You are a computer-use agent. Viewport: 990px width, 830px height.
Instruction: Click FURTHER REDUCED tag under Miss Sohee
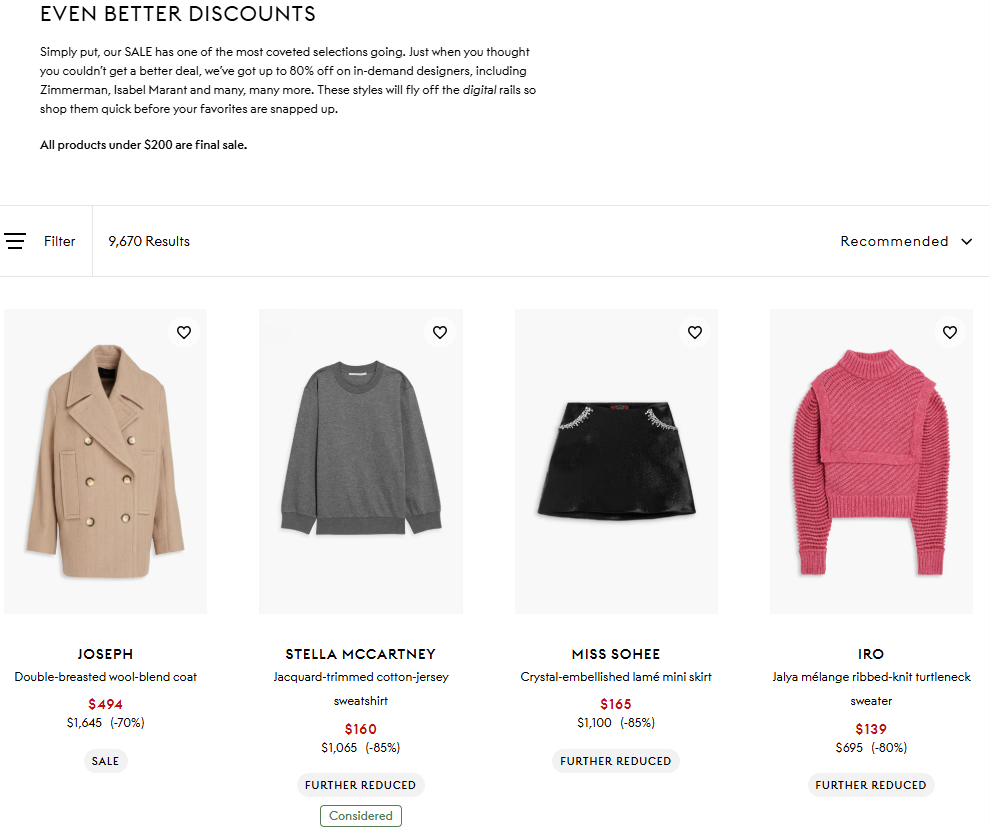616,761
